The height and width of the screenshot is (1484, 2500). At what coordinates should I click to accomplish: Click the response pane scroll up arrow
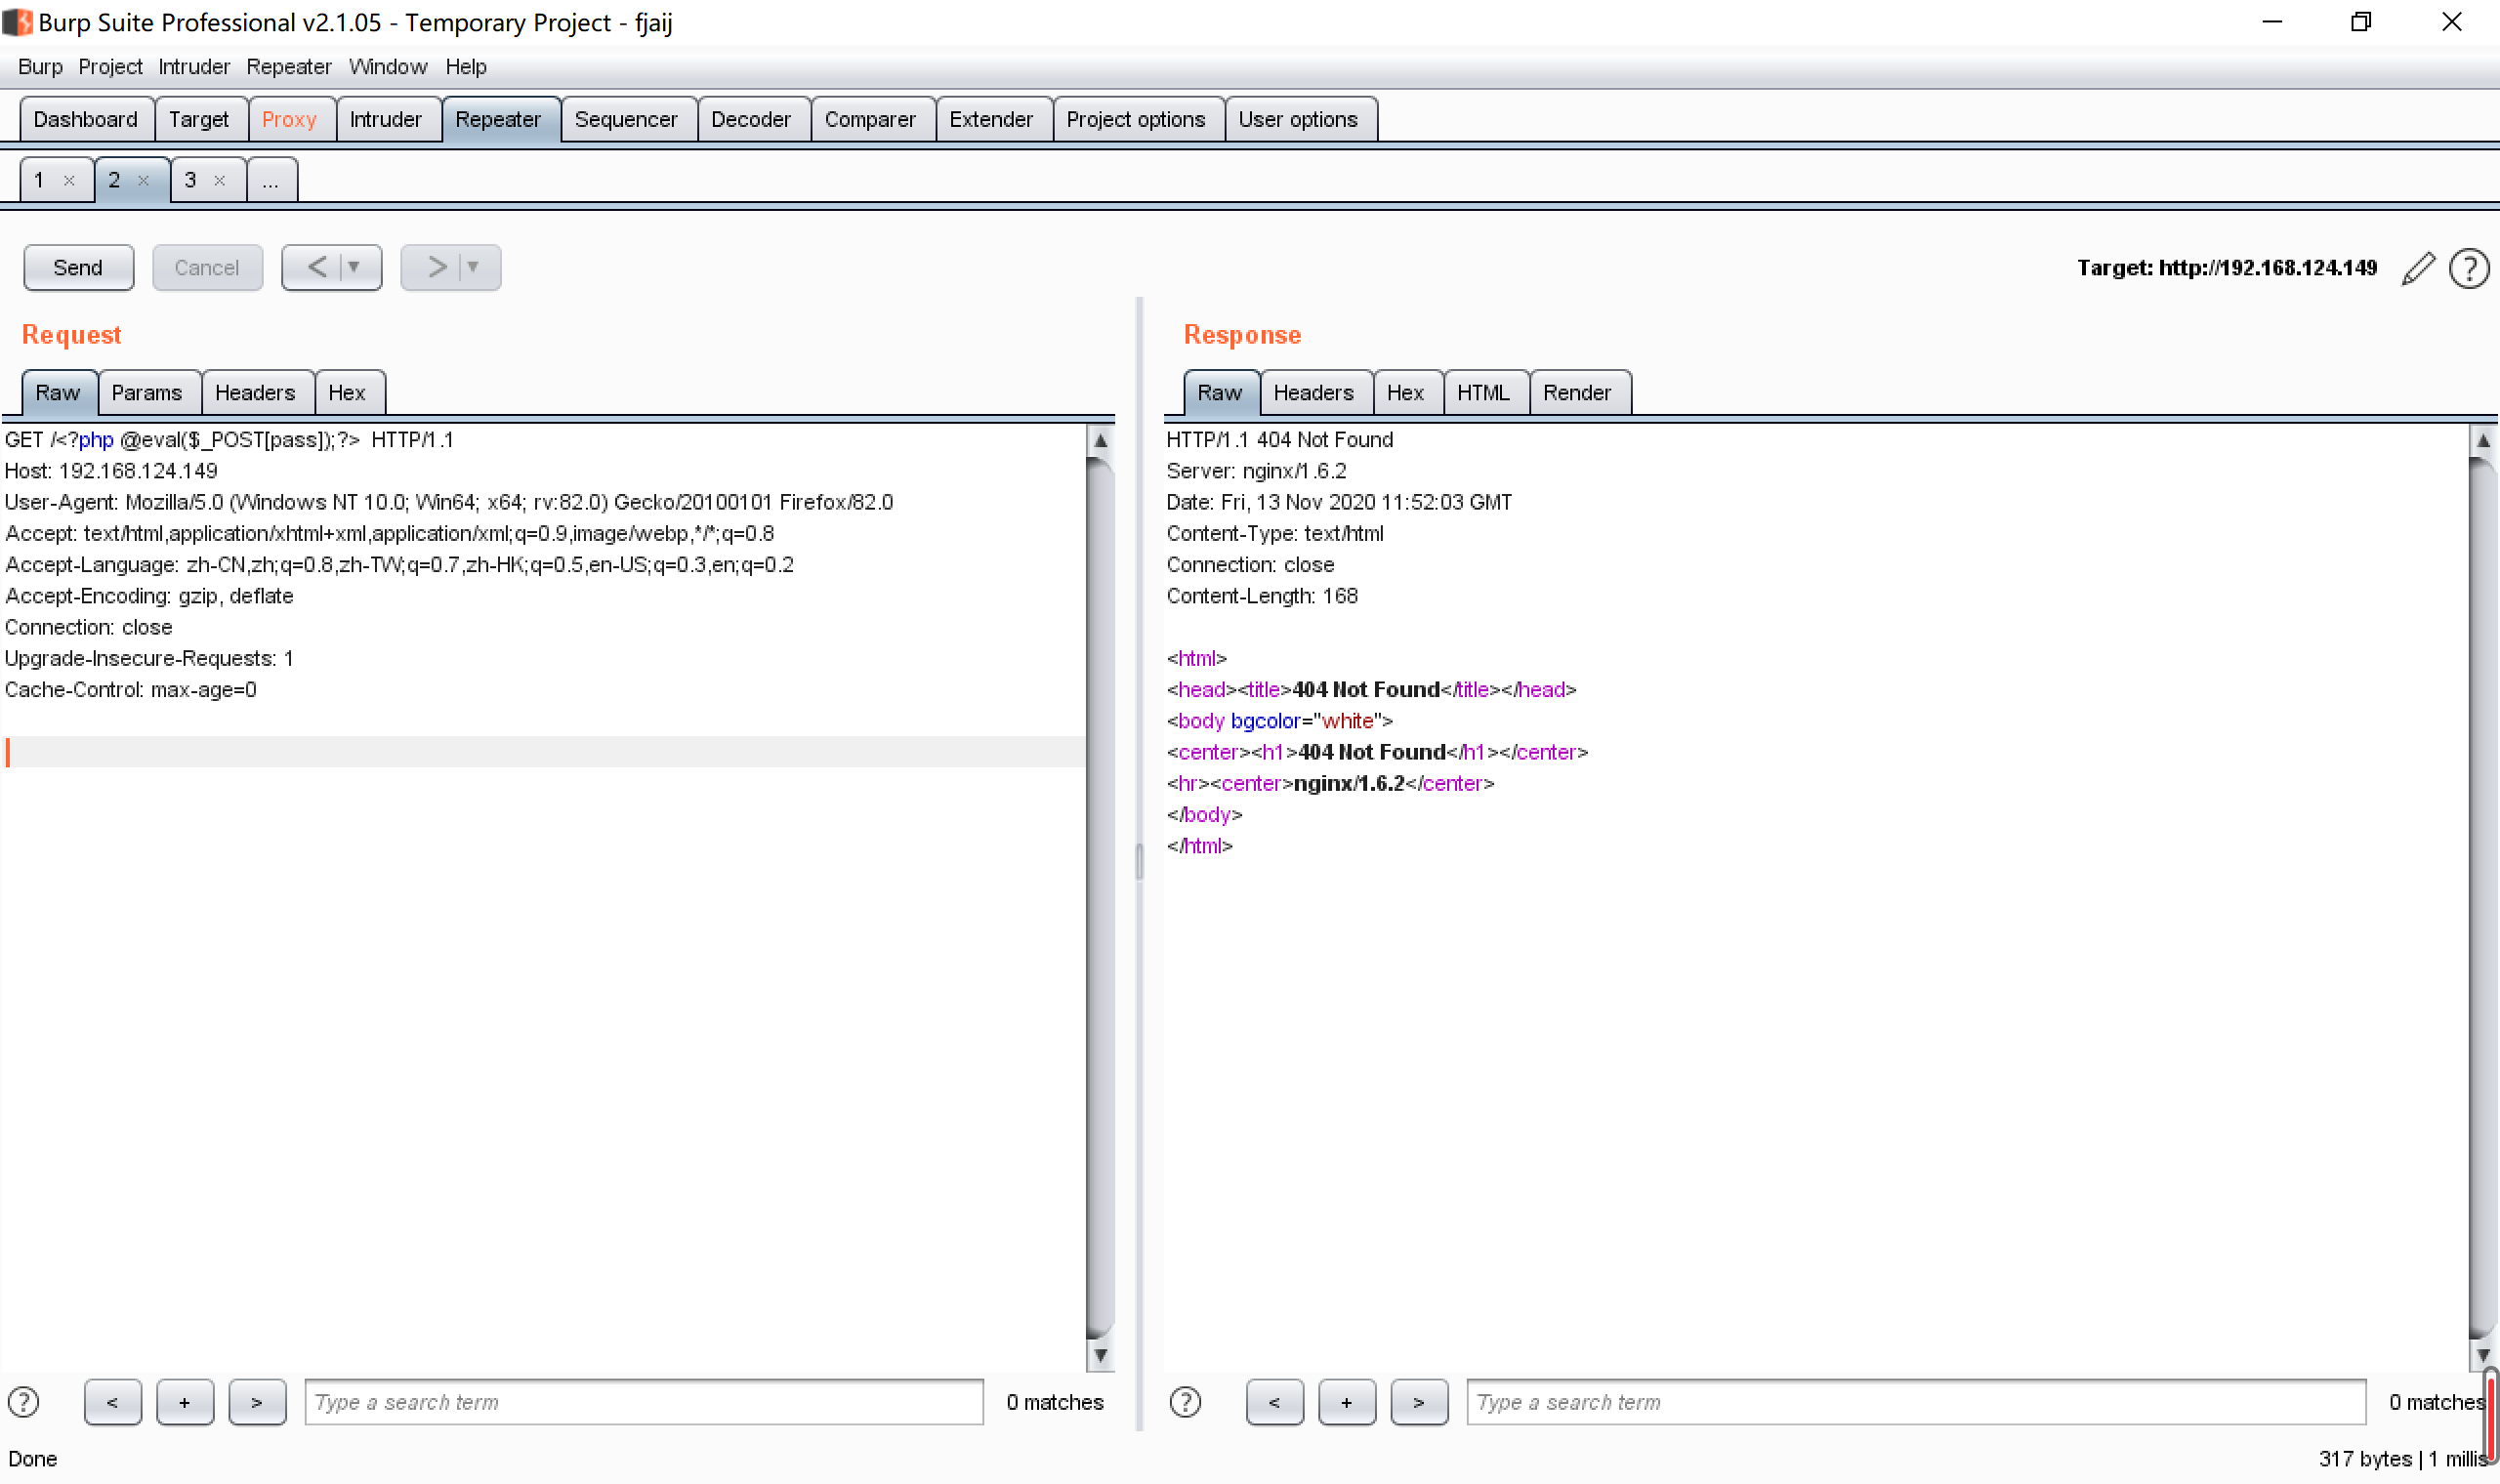coord(2482,441)
